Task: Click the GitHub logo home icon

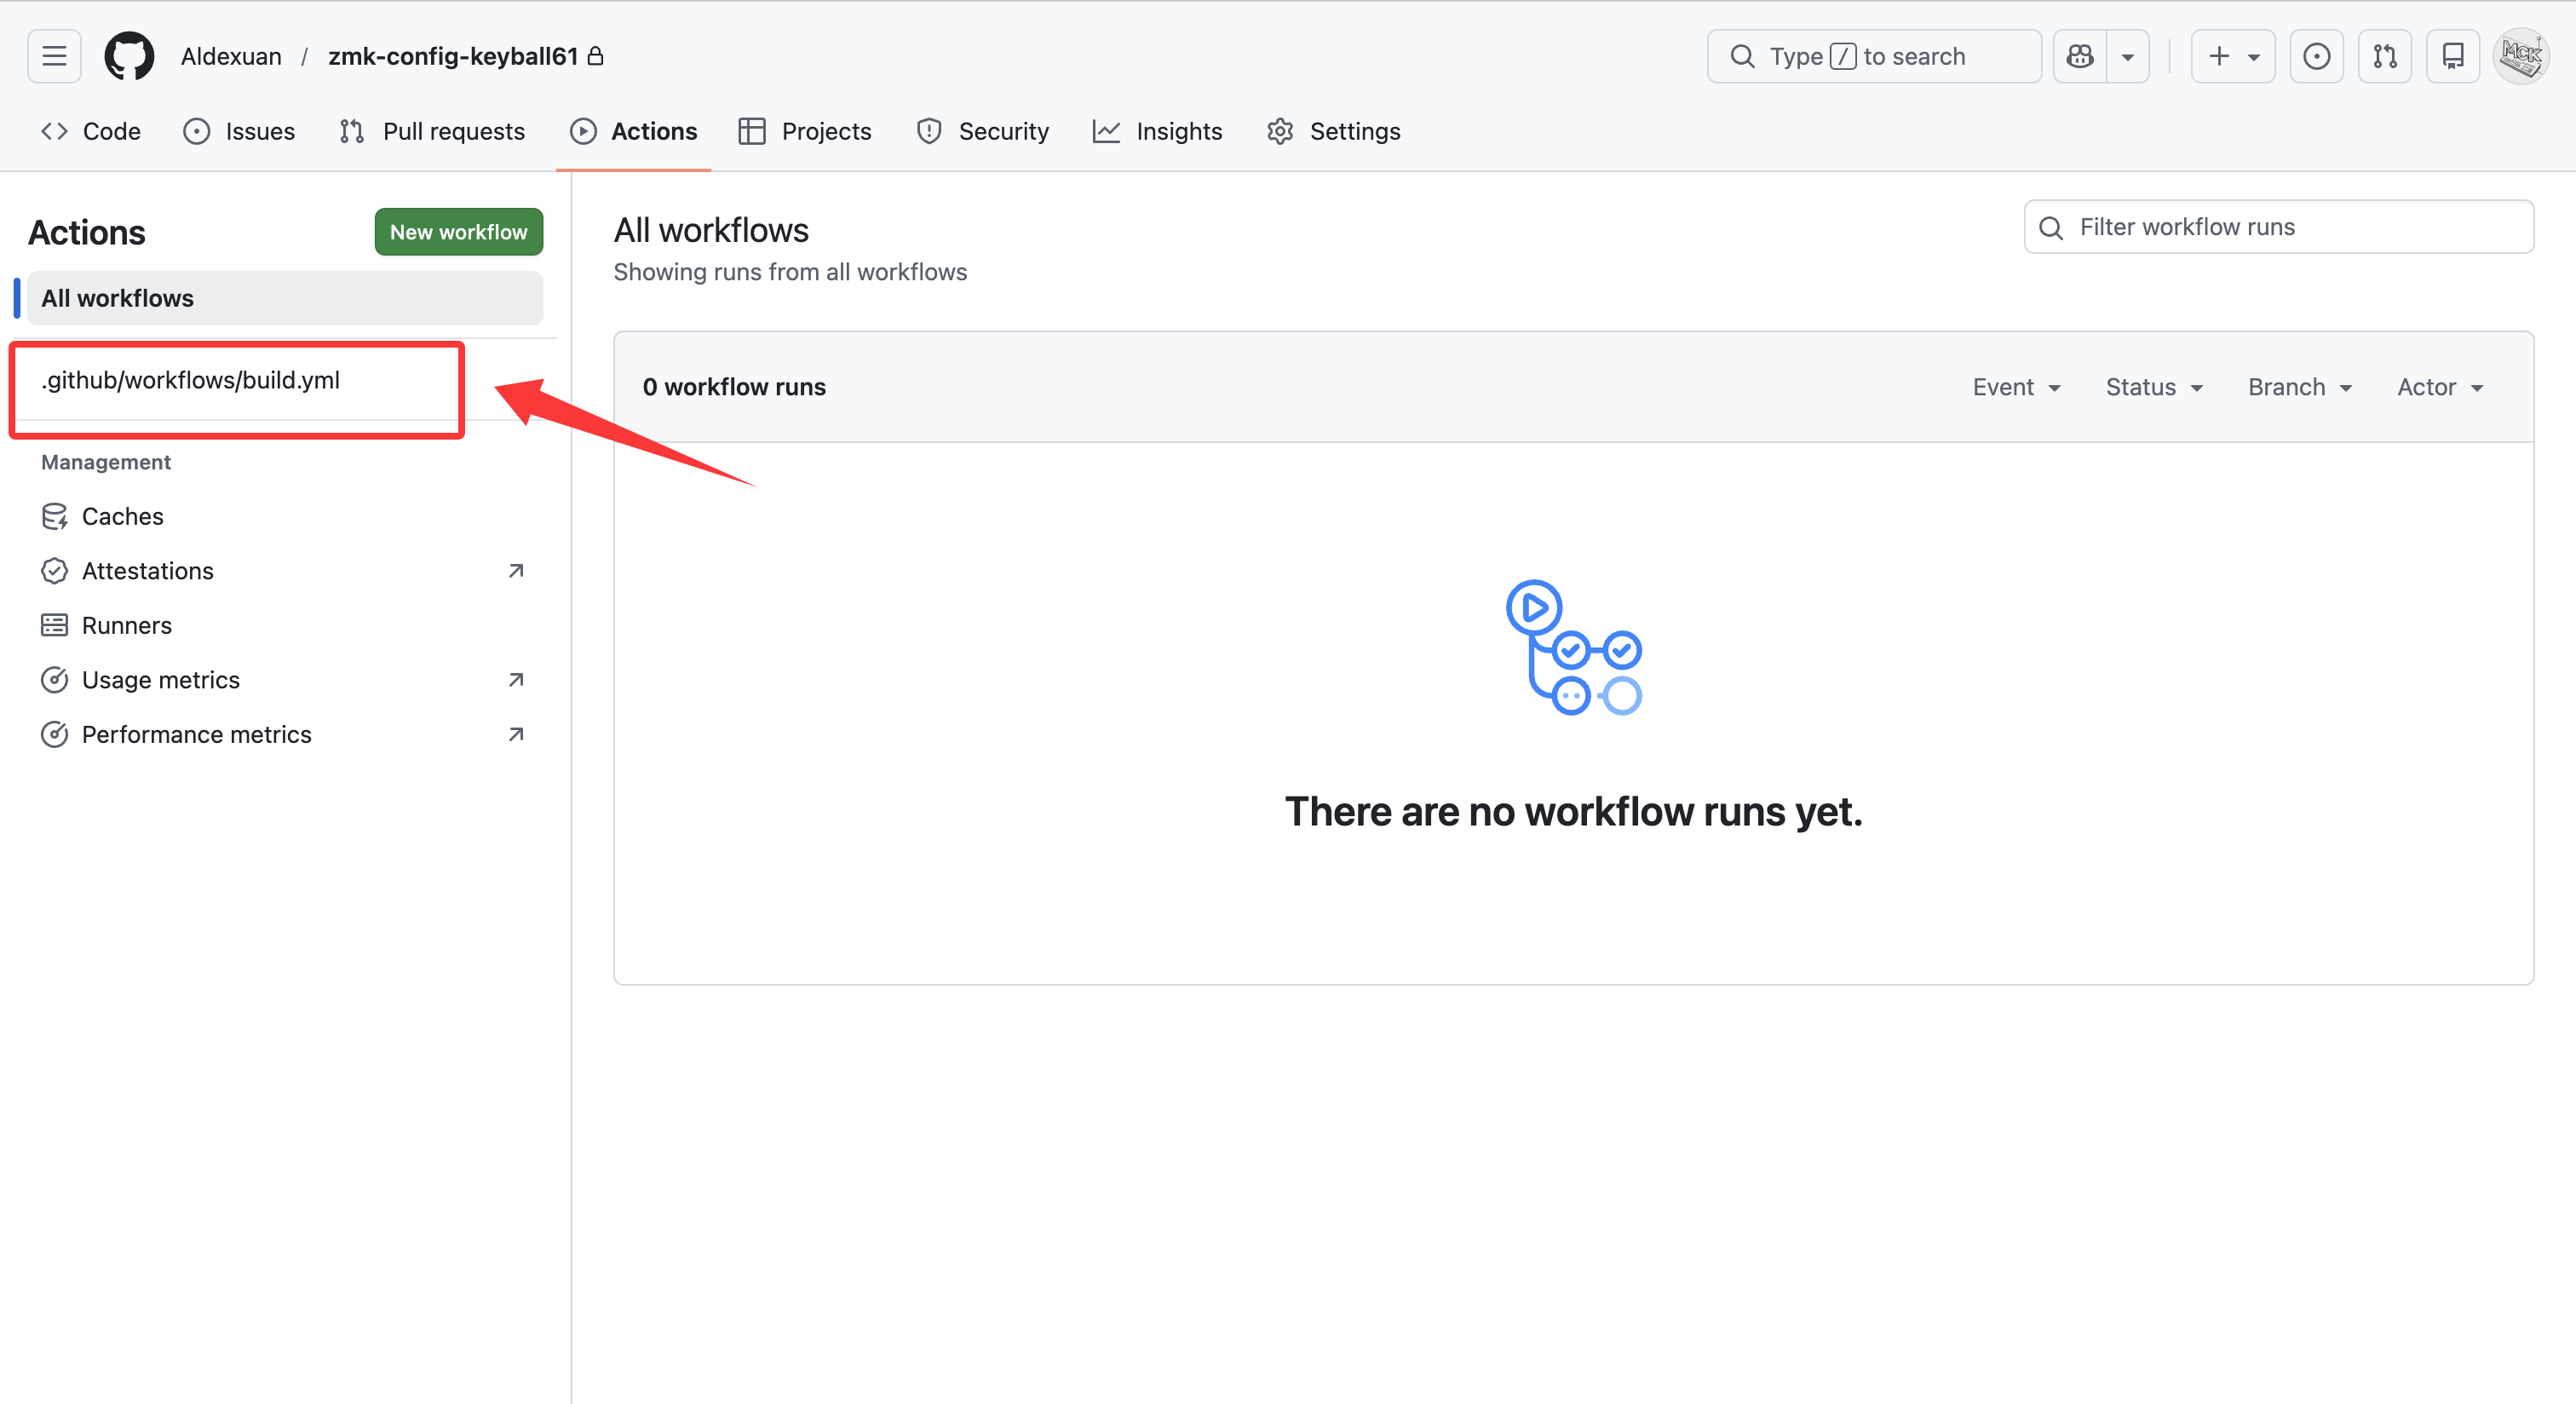Action: click(129, 56)
